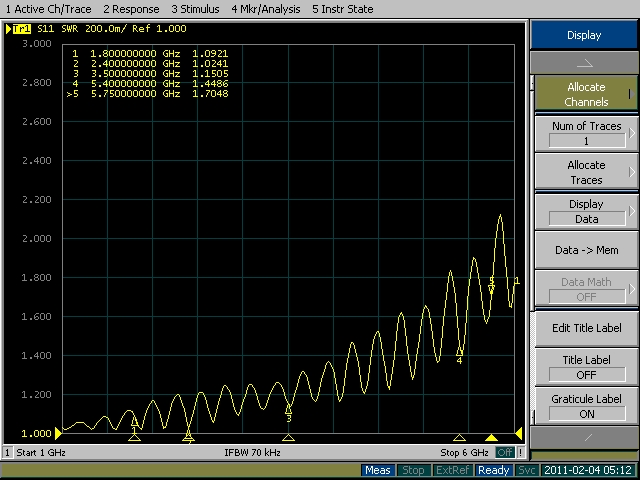Toggle the Graticule Label ON softkey
Screen dimensions: 640x480
coord(586,406)
